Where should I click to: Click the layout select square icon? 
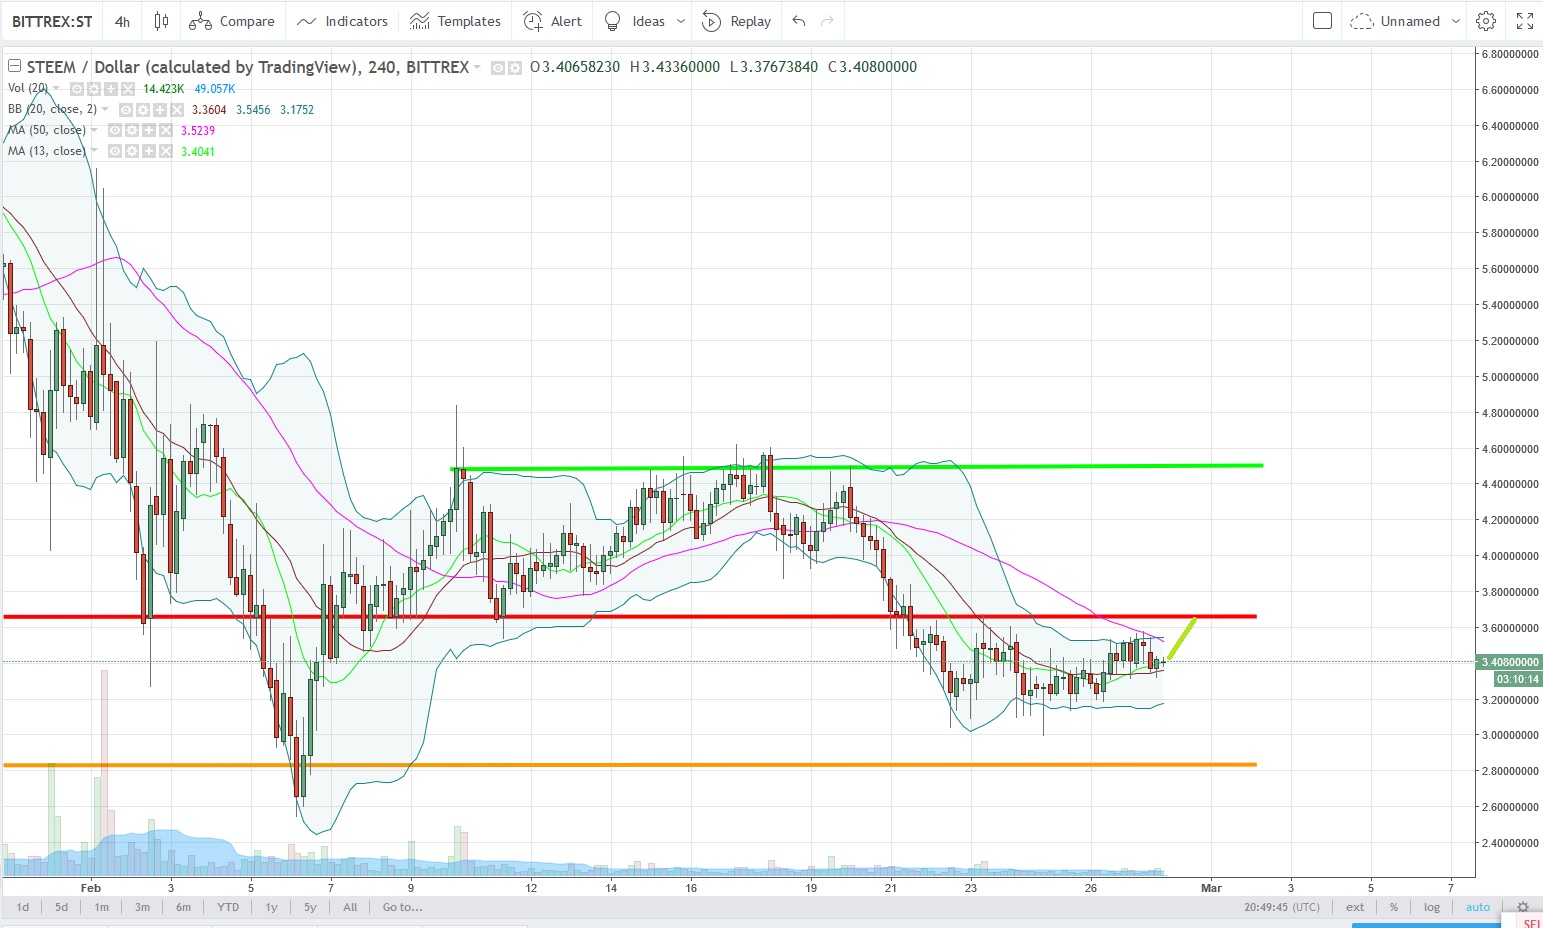[1322, 21]
